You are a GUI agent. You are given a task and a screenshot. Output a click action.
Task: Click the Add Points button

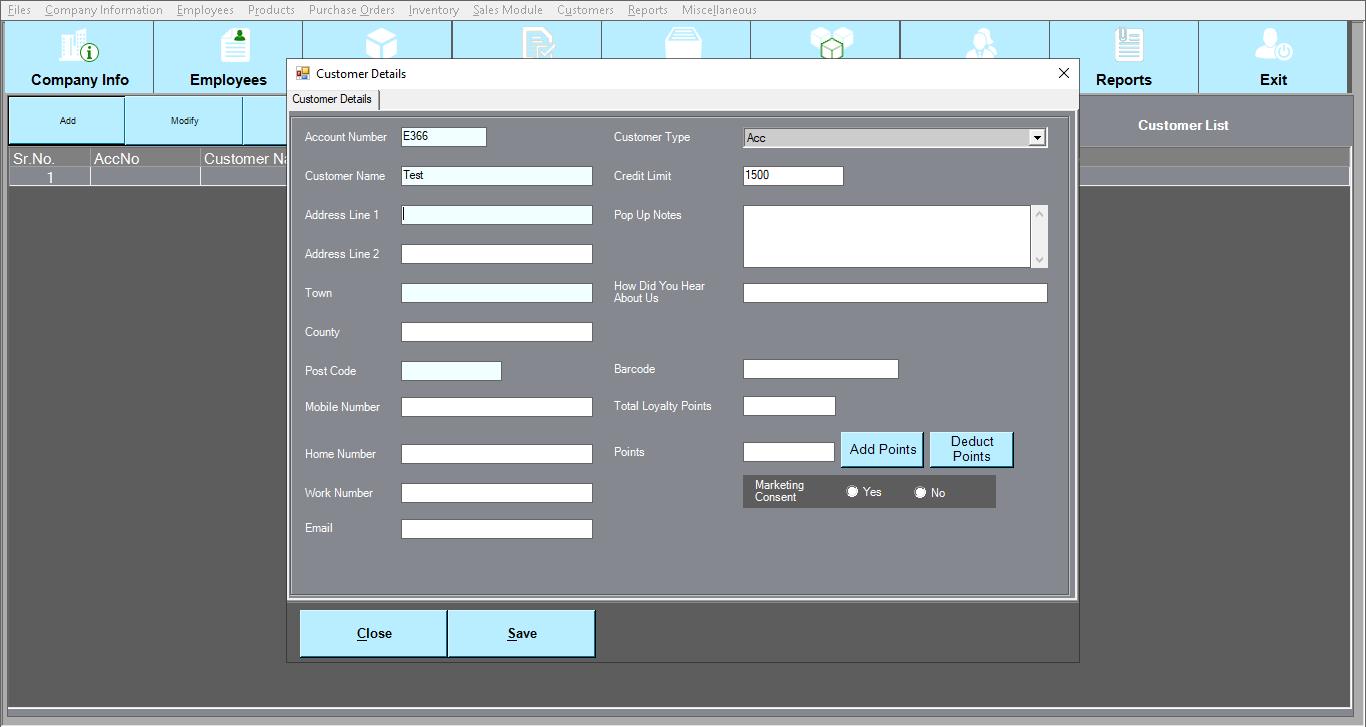[x=882, y=450]
